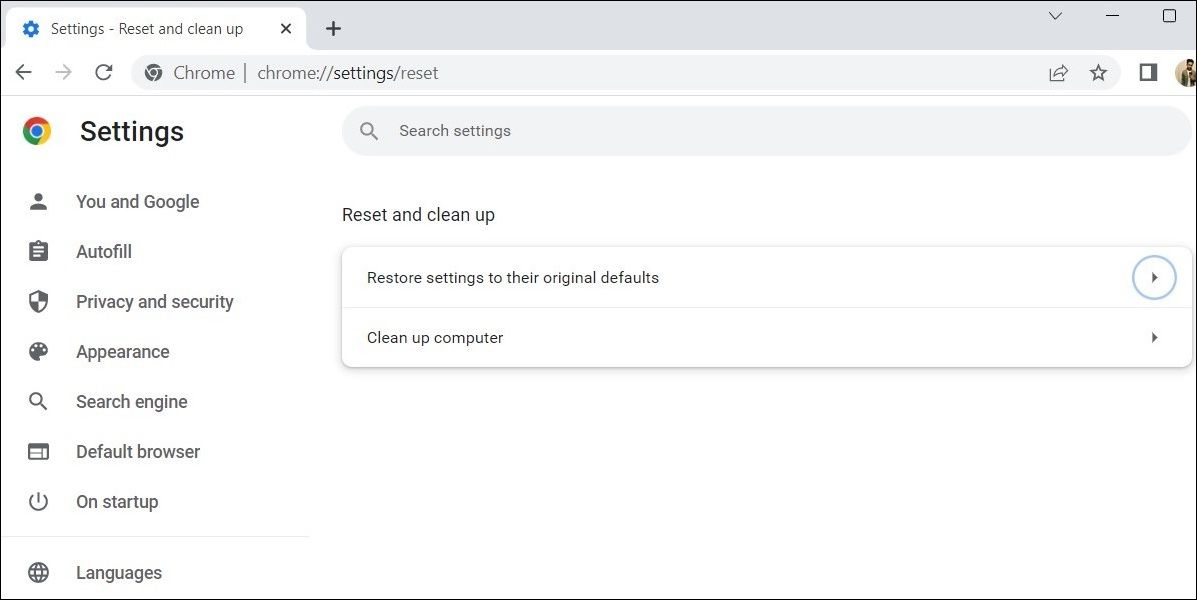The width and height of the screenshot is (1197, 600).
Task: Click the Default browser icon
Action: [x=38, y=451]
